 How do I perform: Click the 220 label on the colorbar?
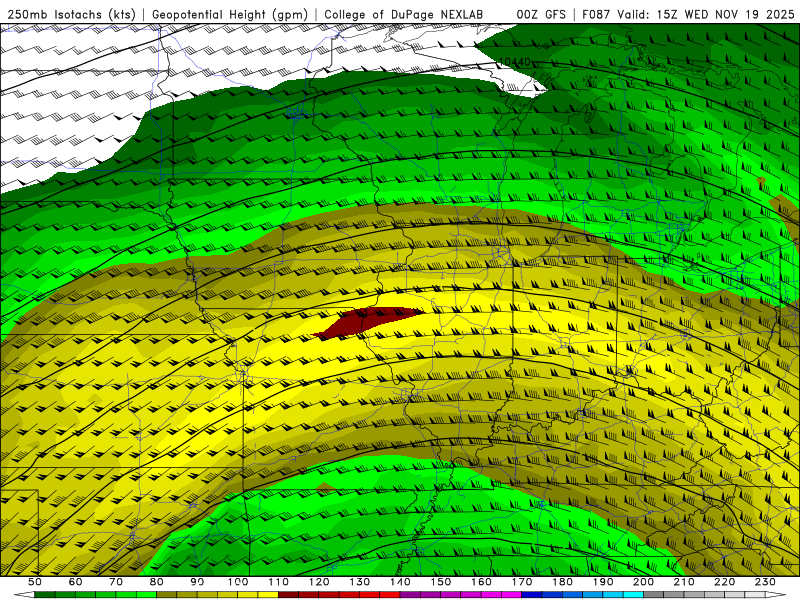click(x=725, y=582)
